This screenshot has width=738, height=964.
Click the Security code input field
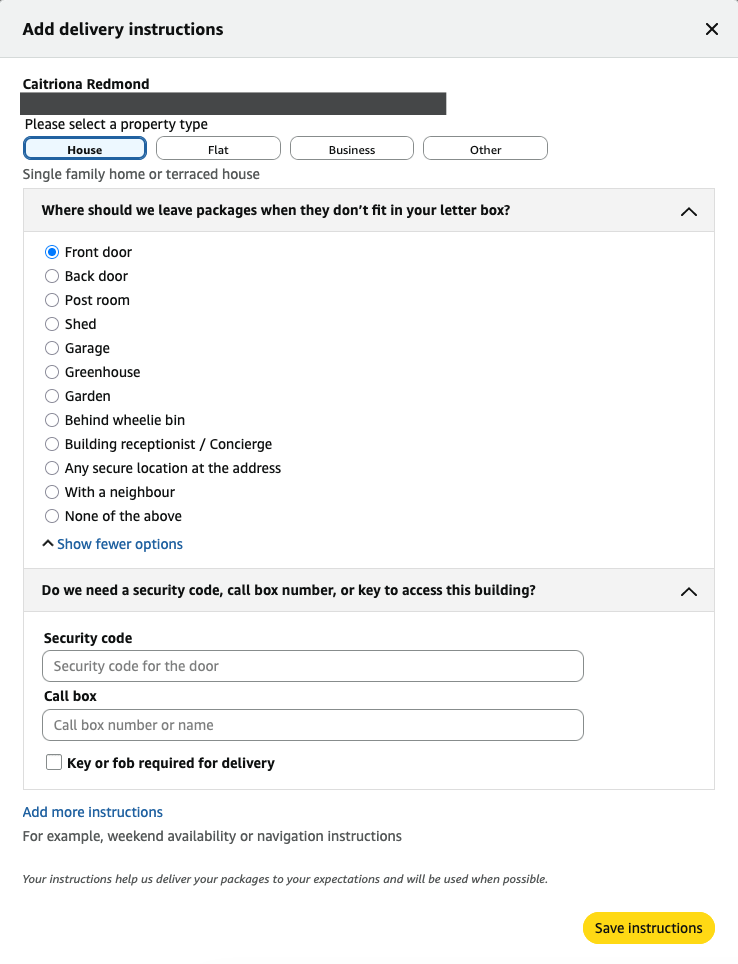(312, 665)
